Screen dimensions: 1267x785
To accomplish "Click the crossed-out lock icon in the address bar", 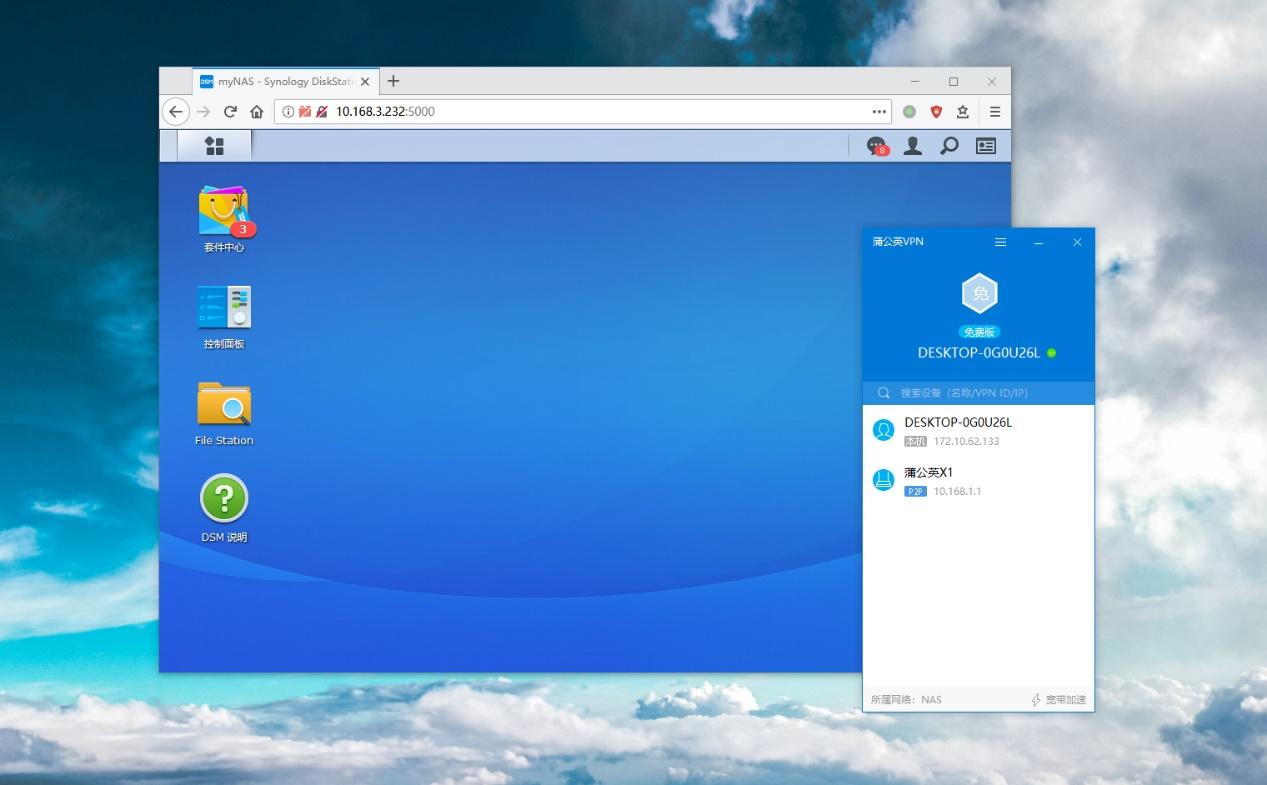I will (x=322, y=112).
